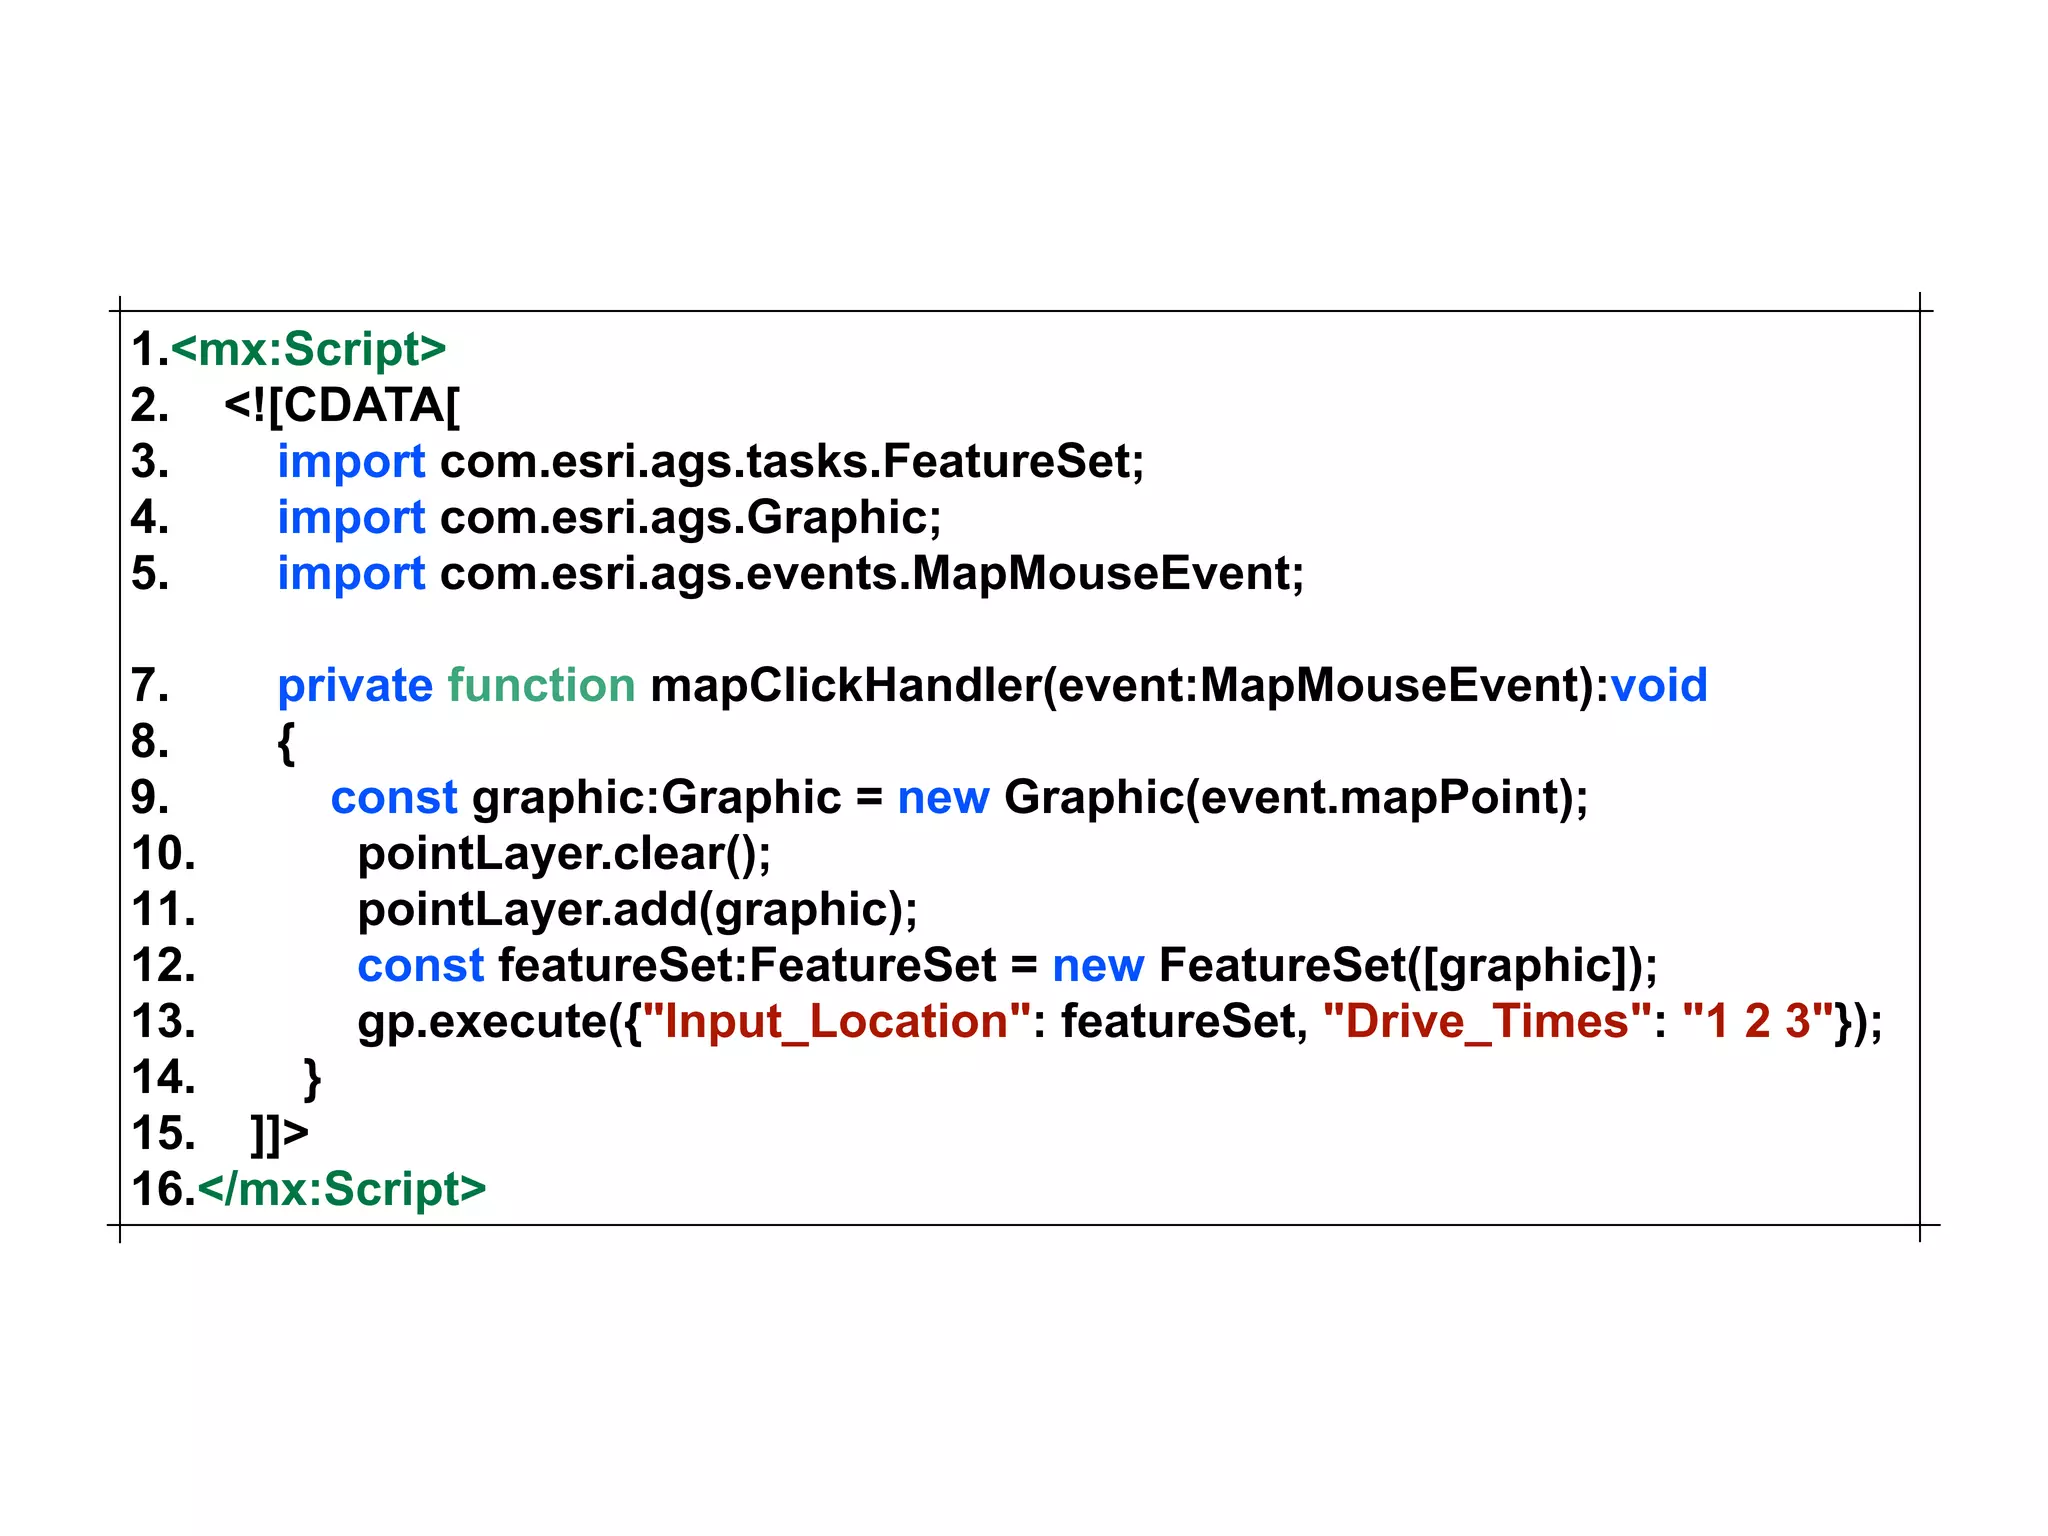Click the new keyword on line 12
This screenshot has width=2048, height=1536.
pos(1097,965)
